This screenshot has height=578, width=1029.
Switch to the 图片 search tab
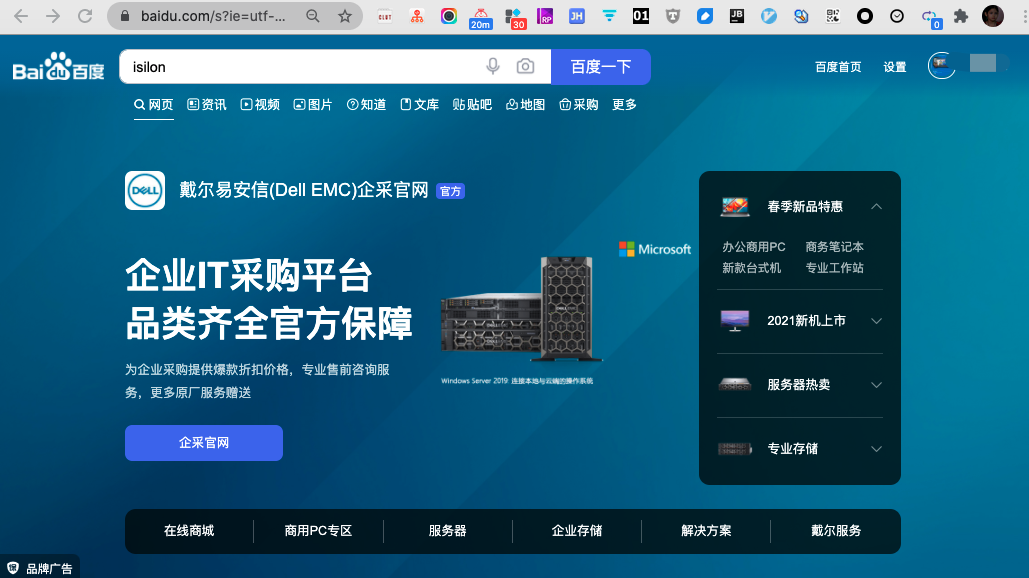pos(312,104)
